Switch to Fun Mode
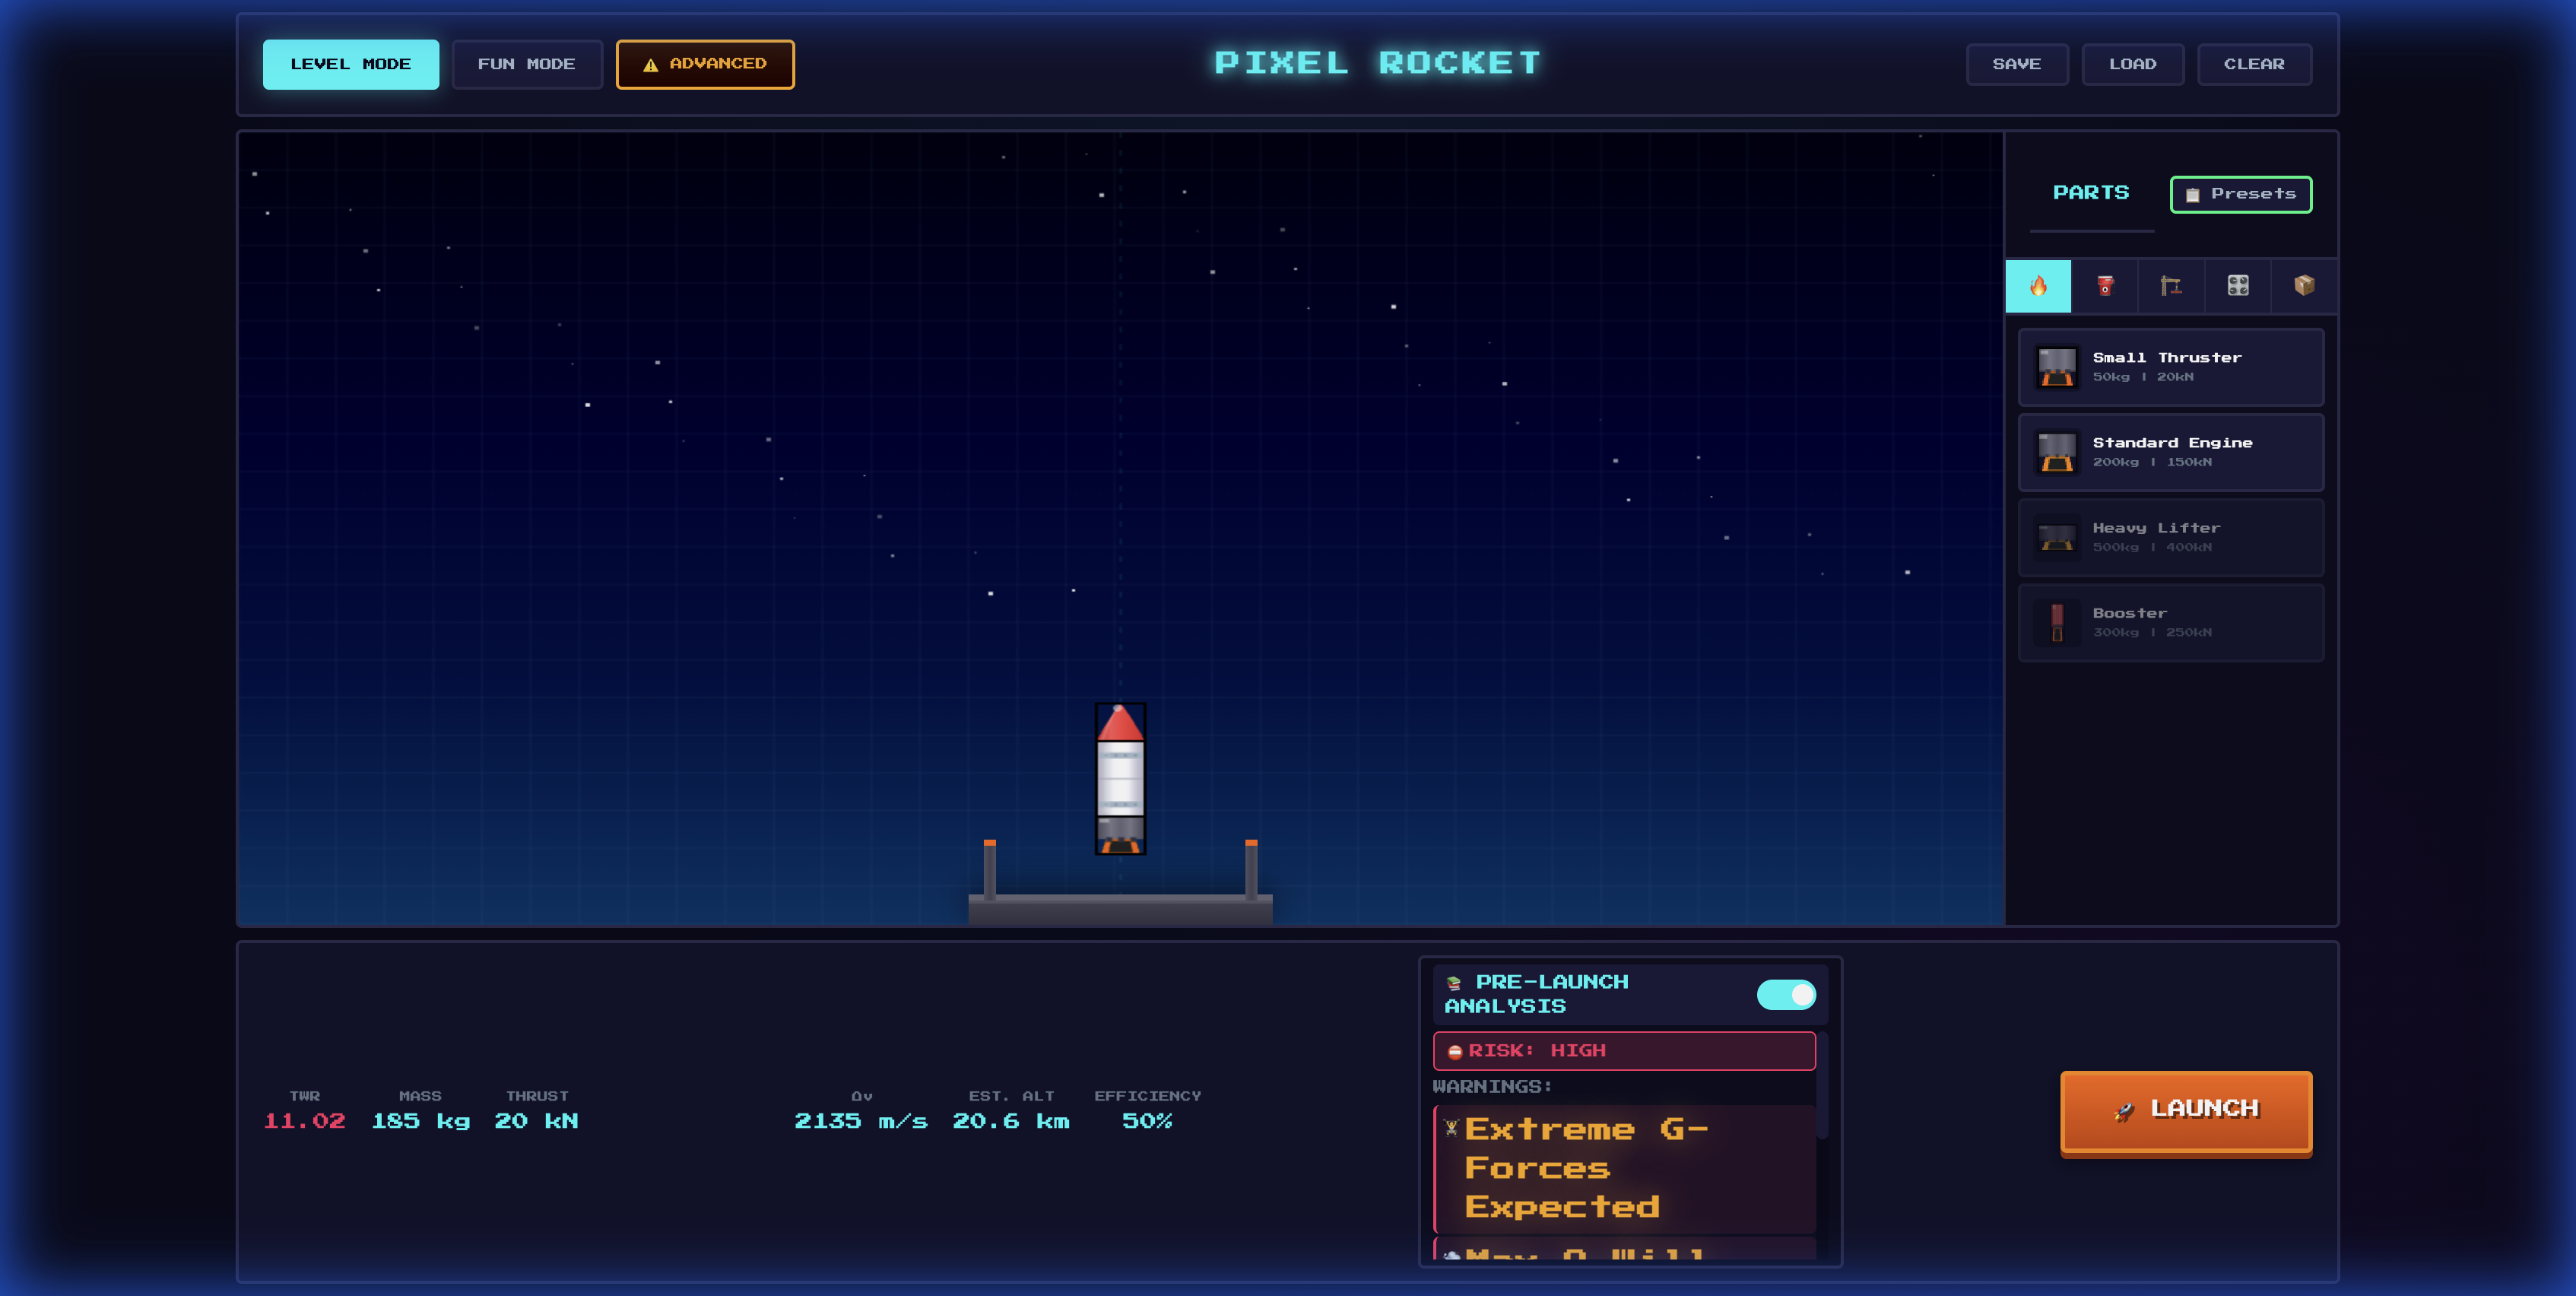2576x1296 pixels. pos(527,63)
